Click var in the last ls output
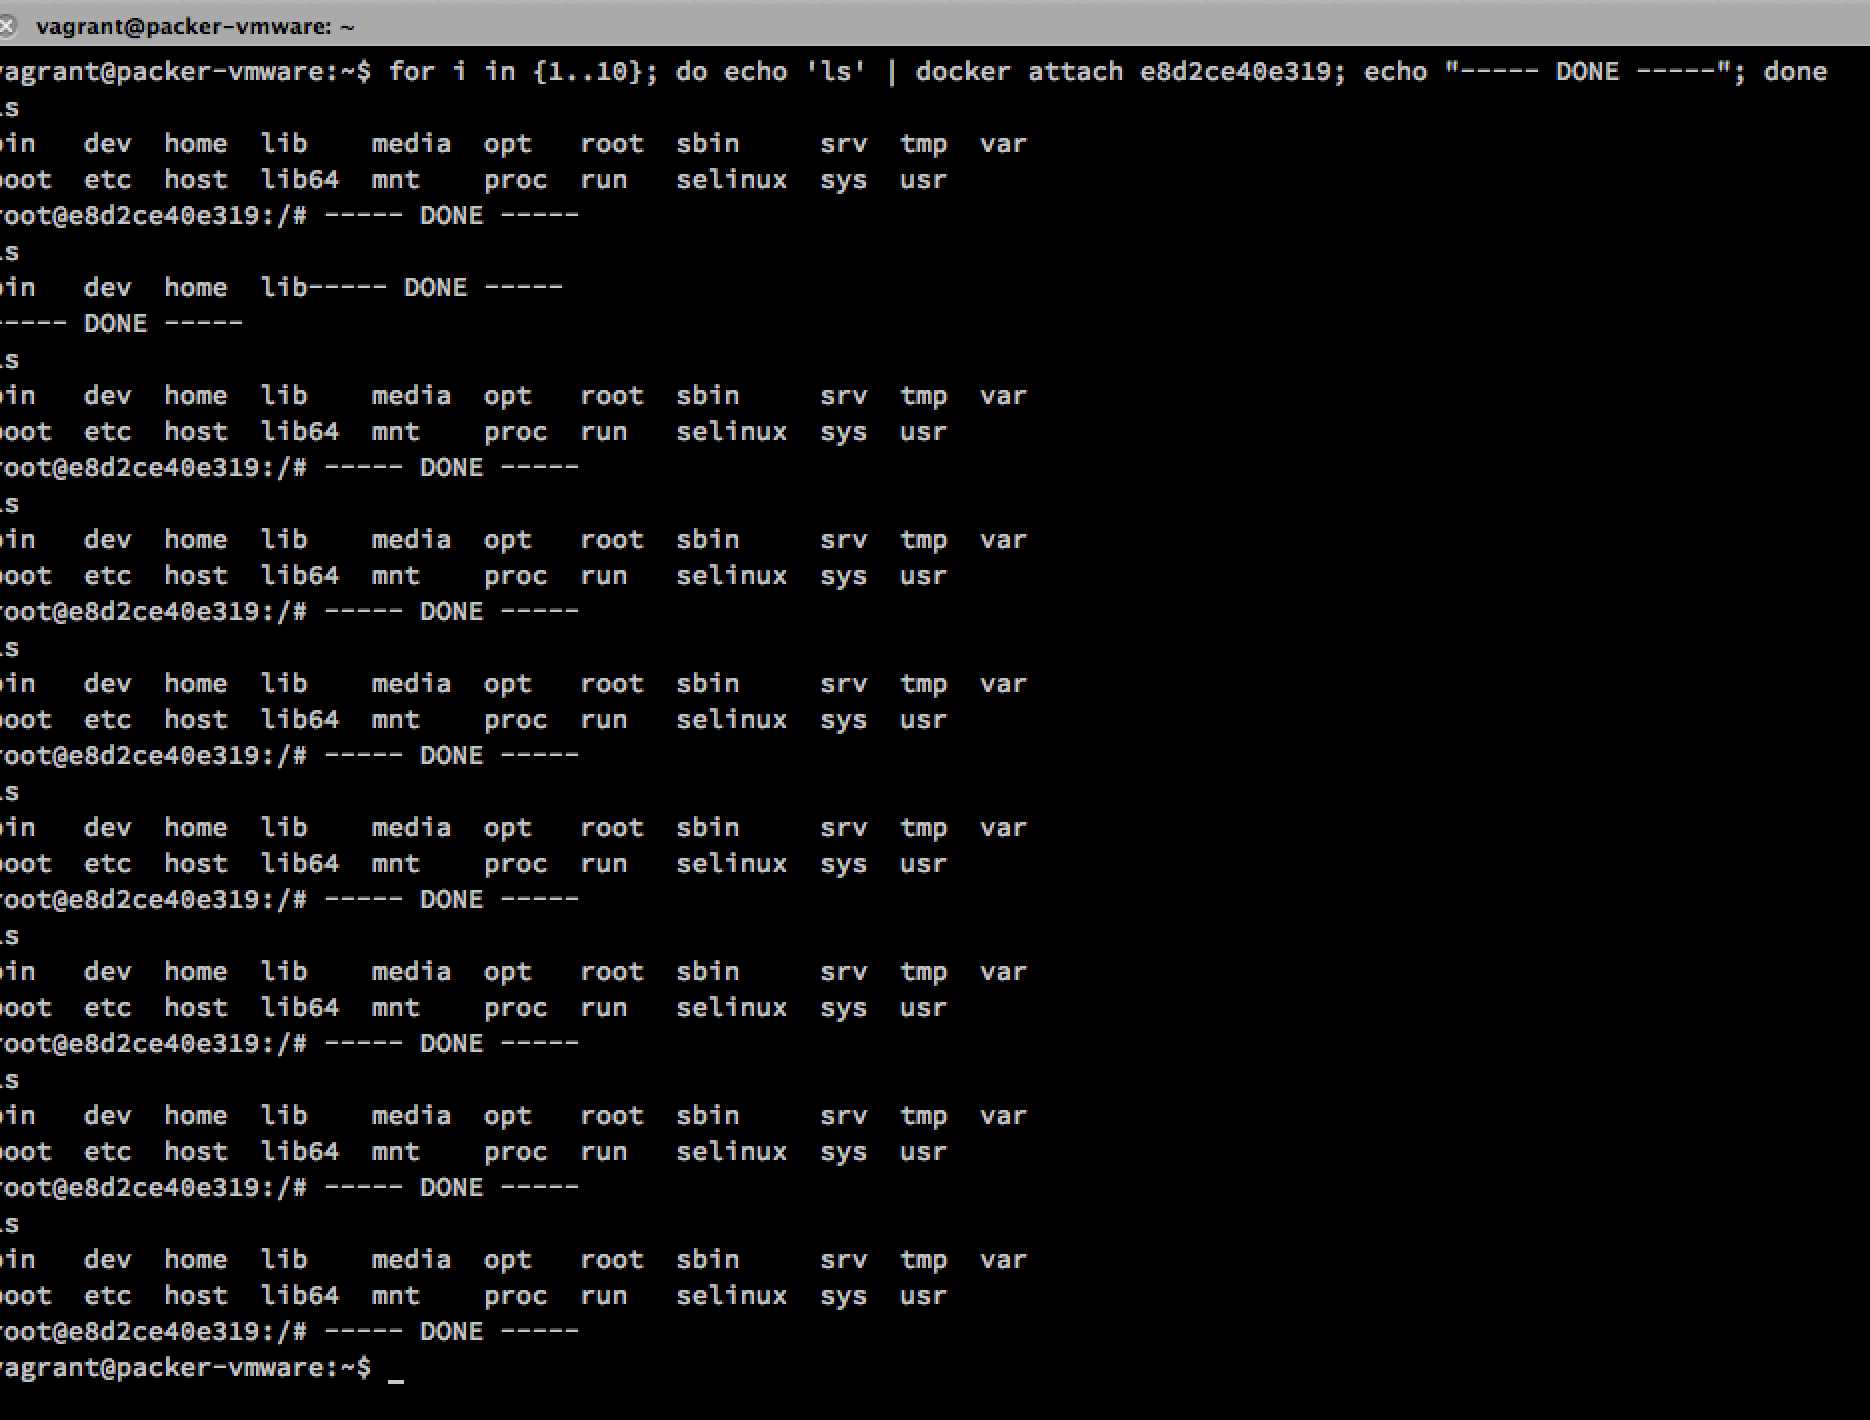 click(1003, 1260)
